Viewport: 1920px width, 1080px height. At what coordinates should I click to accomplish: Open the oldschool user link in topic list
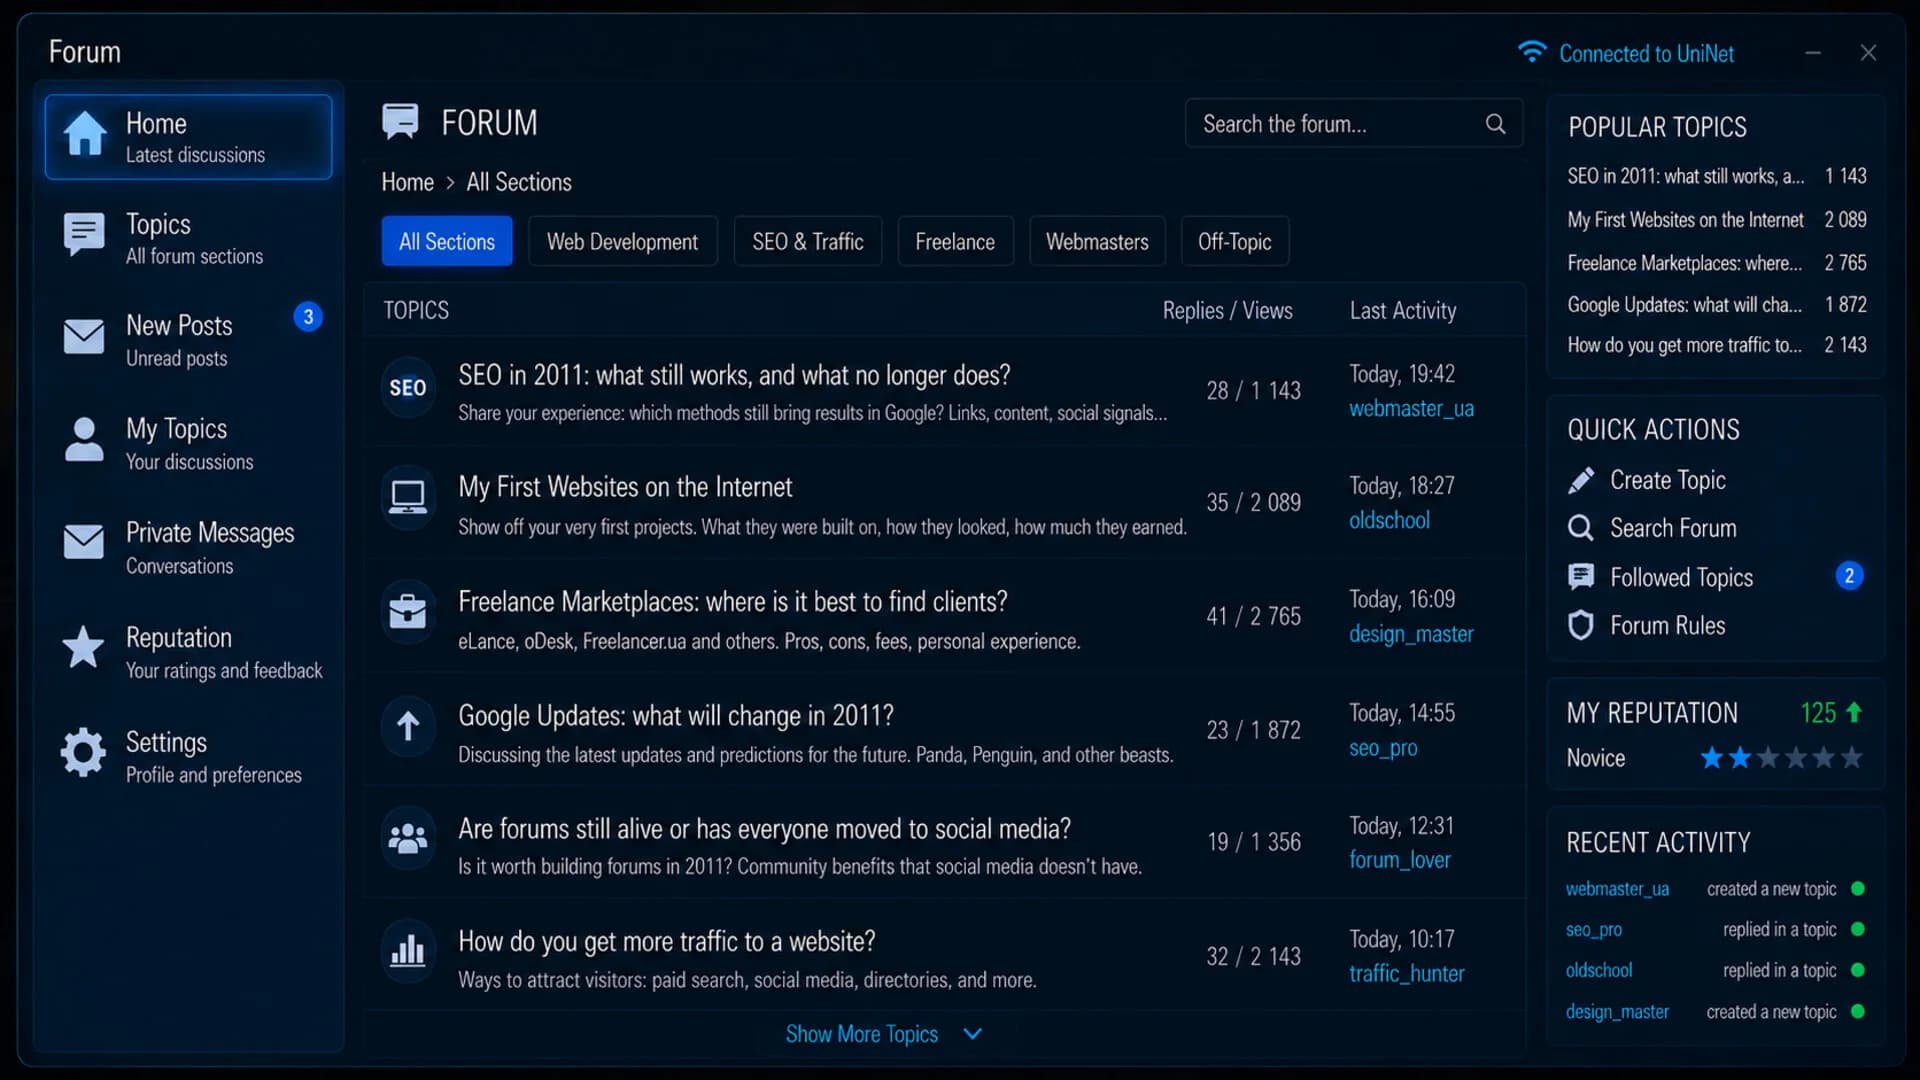click(x=1389, y=520)
